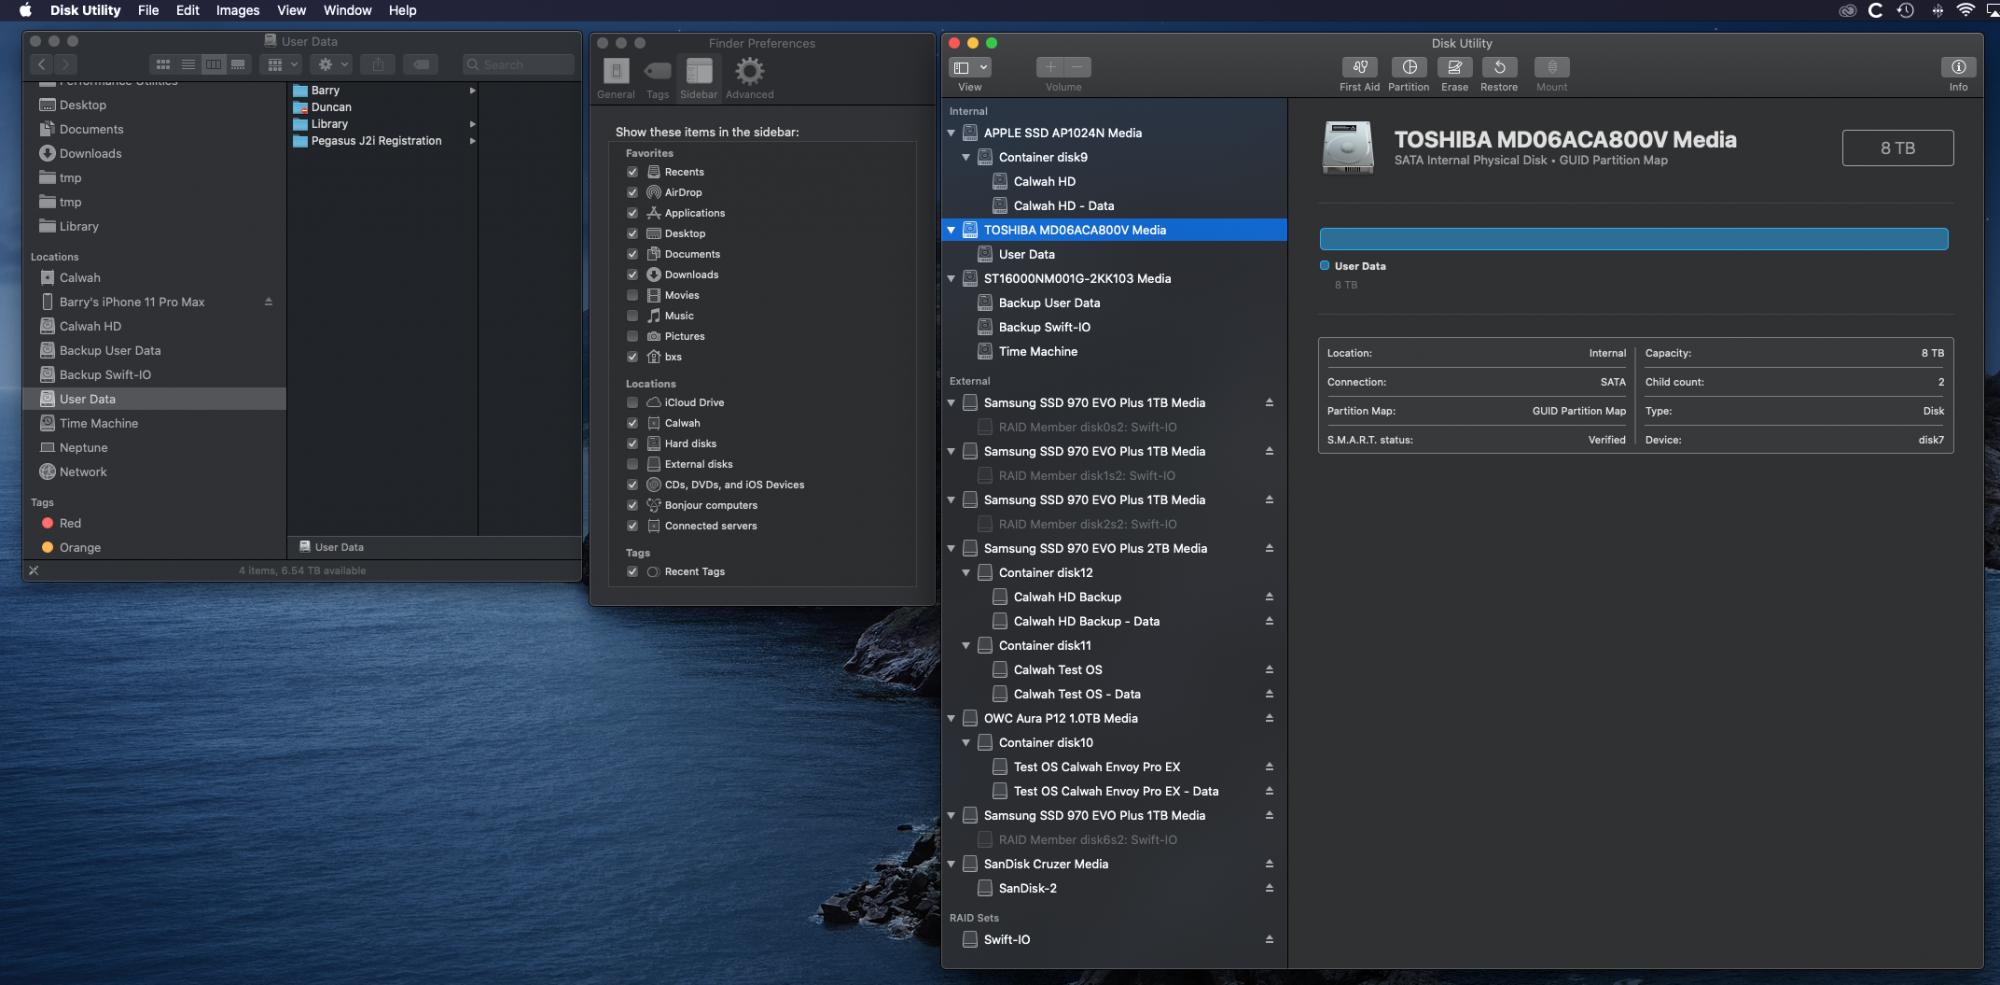This screenshot has width=2000, height=985.
Task: Open the View dropdown in Disk Utility
Action: (969, 67)
